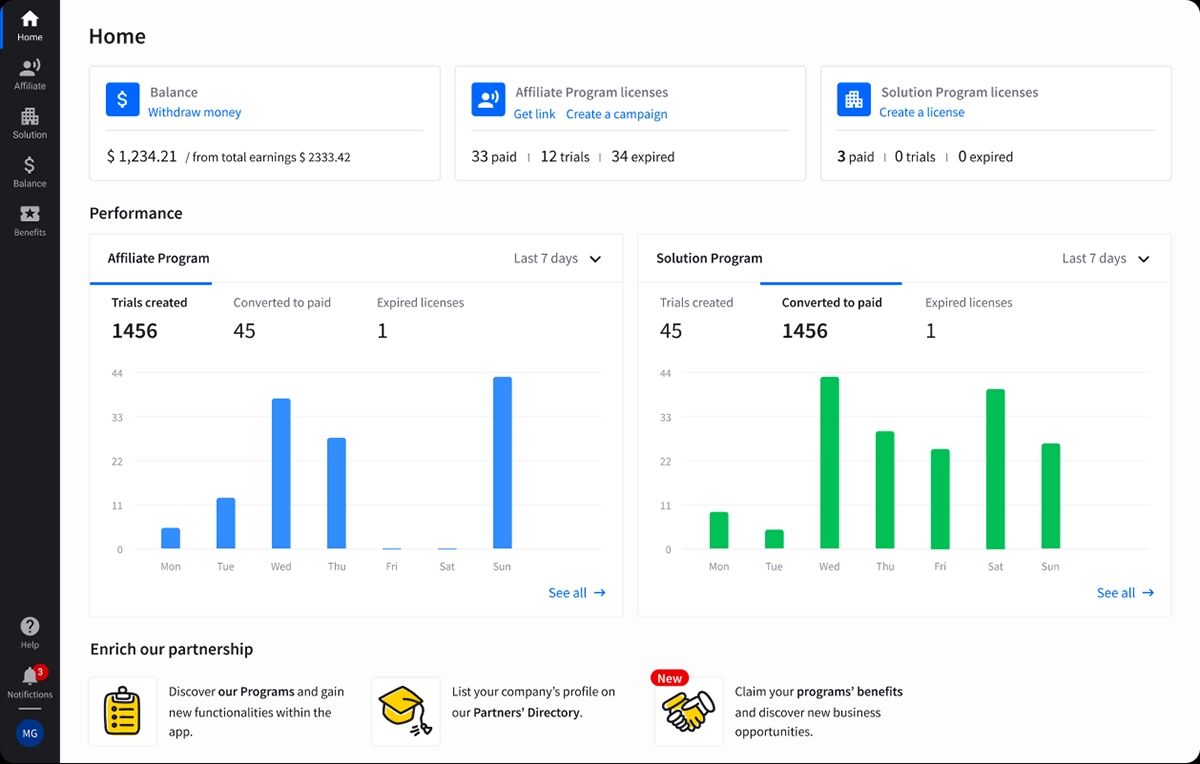The image size is (1200, 764).
Task: Click the Withdraw money link
Action: click(195, 113)
